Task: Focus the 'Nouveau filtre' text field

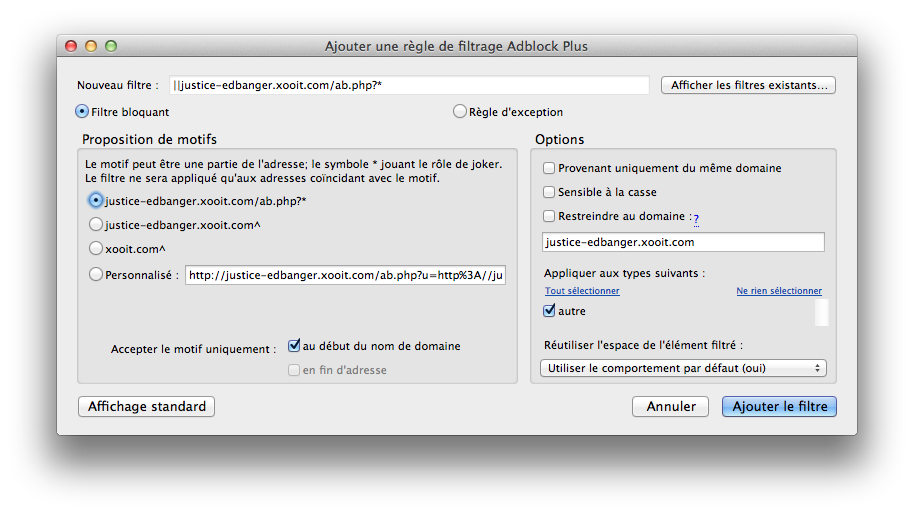Action: (409, 85)
